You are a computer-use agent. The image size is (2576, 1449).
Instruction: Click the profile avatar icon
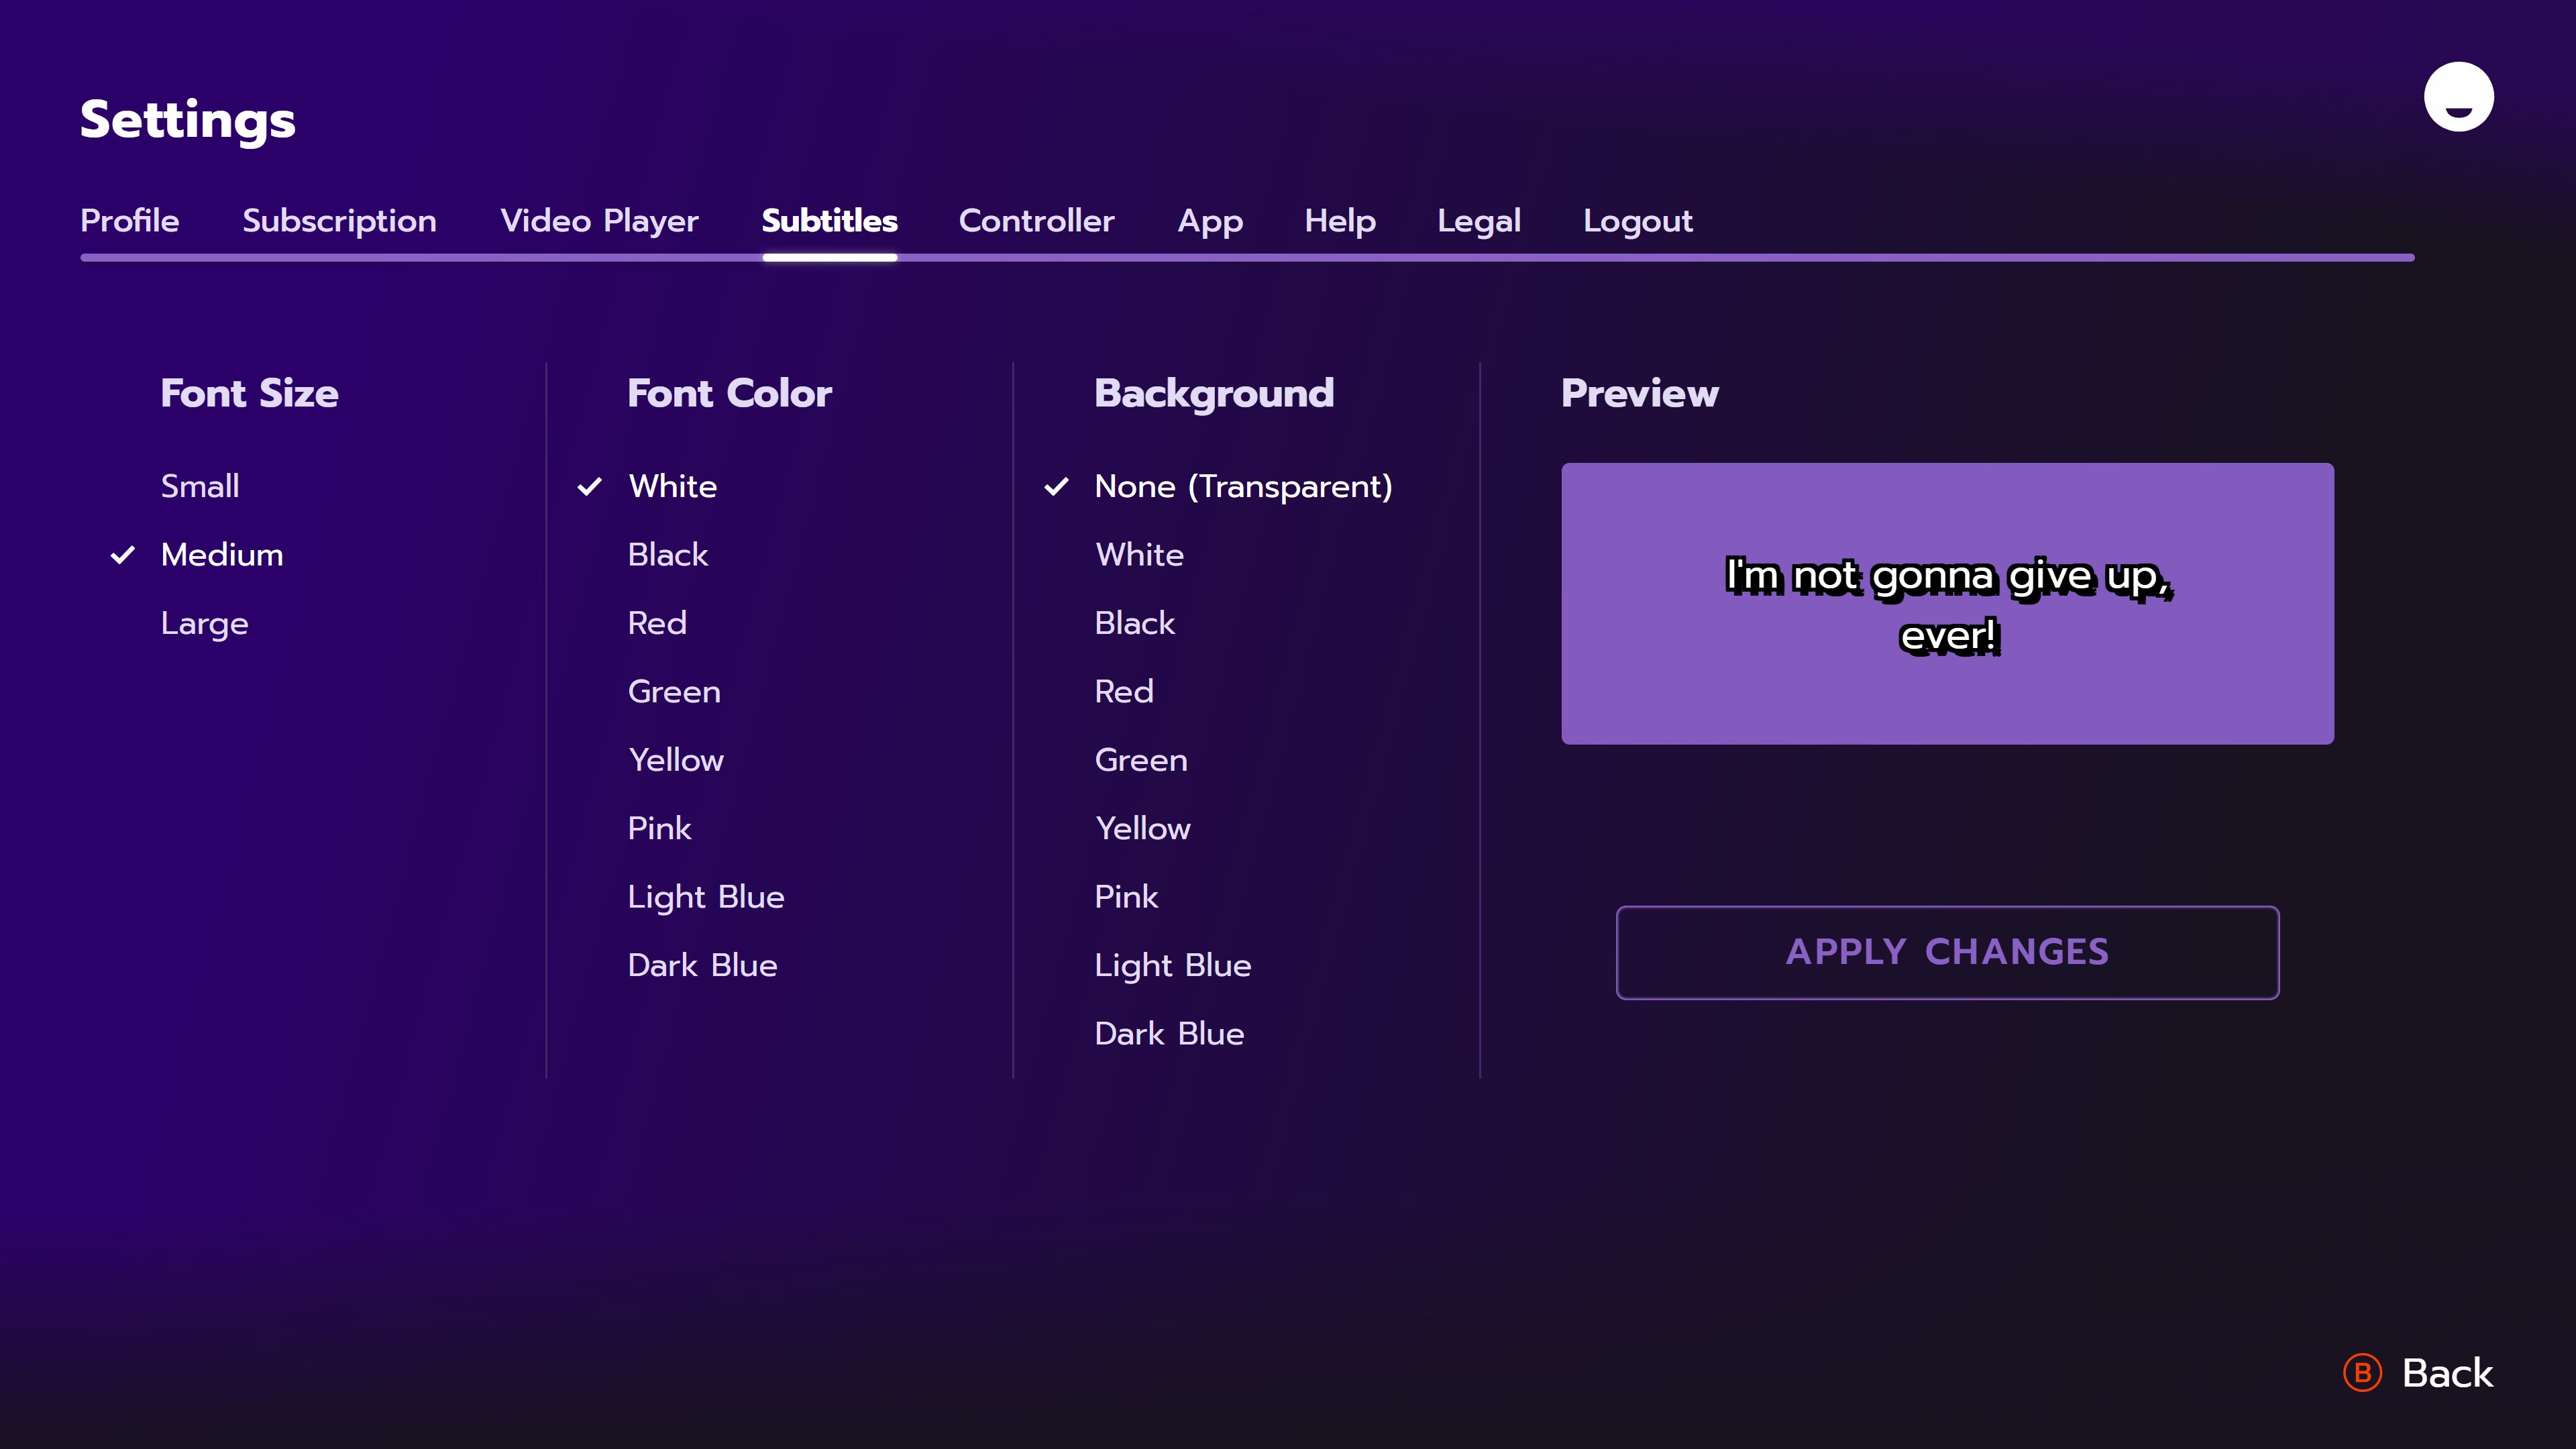coord(2458,97)
